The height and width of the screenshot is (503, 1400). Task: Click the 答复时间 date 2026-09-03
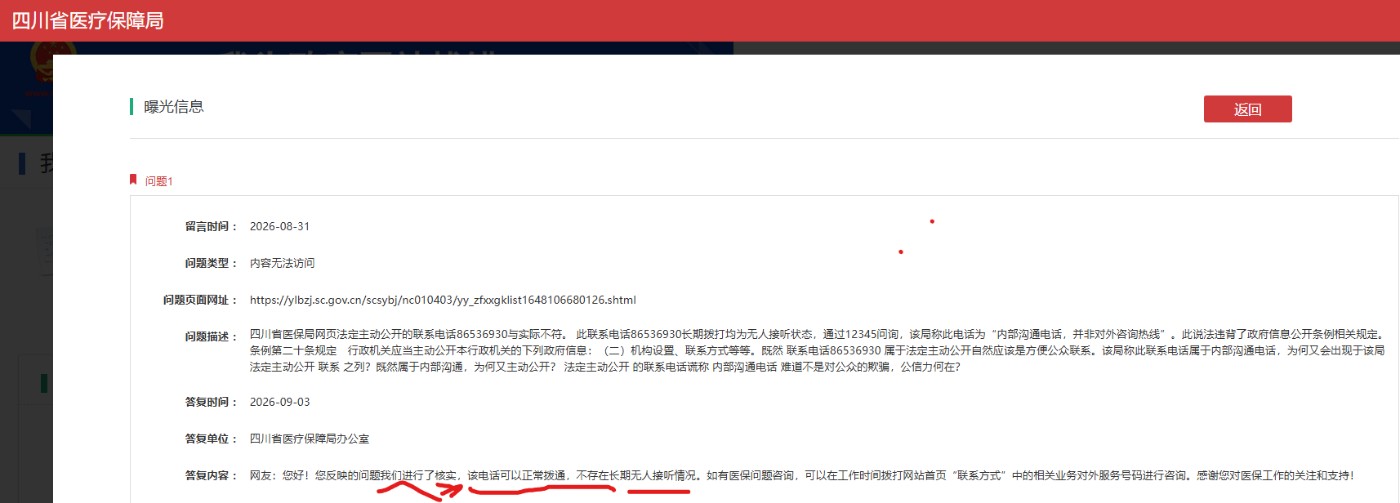click(280, 402)
